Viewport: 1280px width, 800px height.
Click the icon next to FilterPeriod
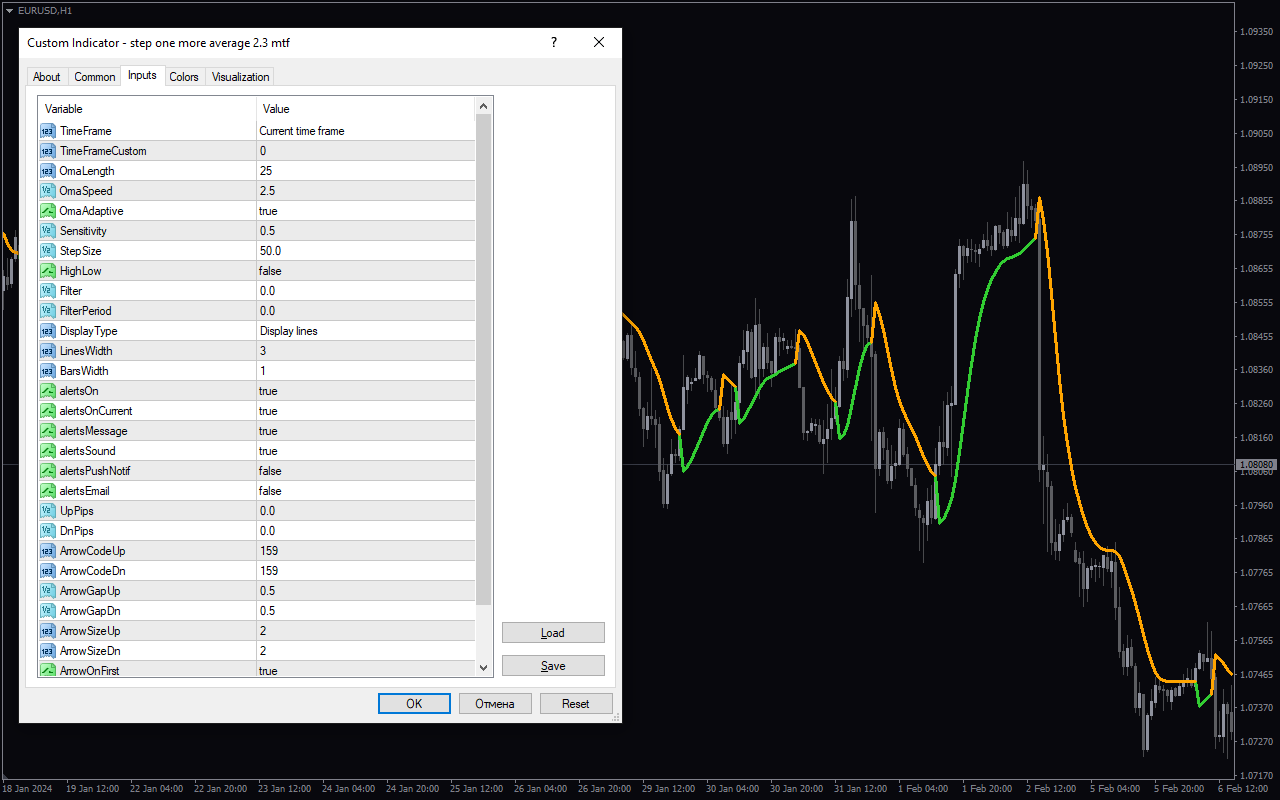point(47,311)
